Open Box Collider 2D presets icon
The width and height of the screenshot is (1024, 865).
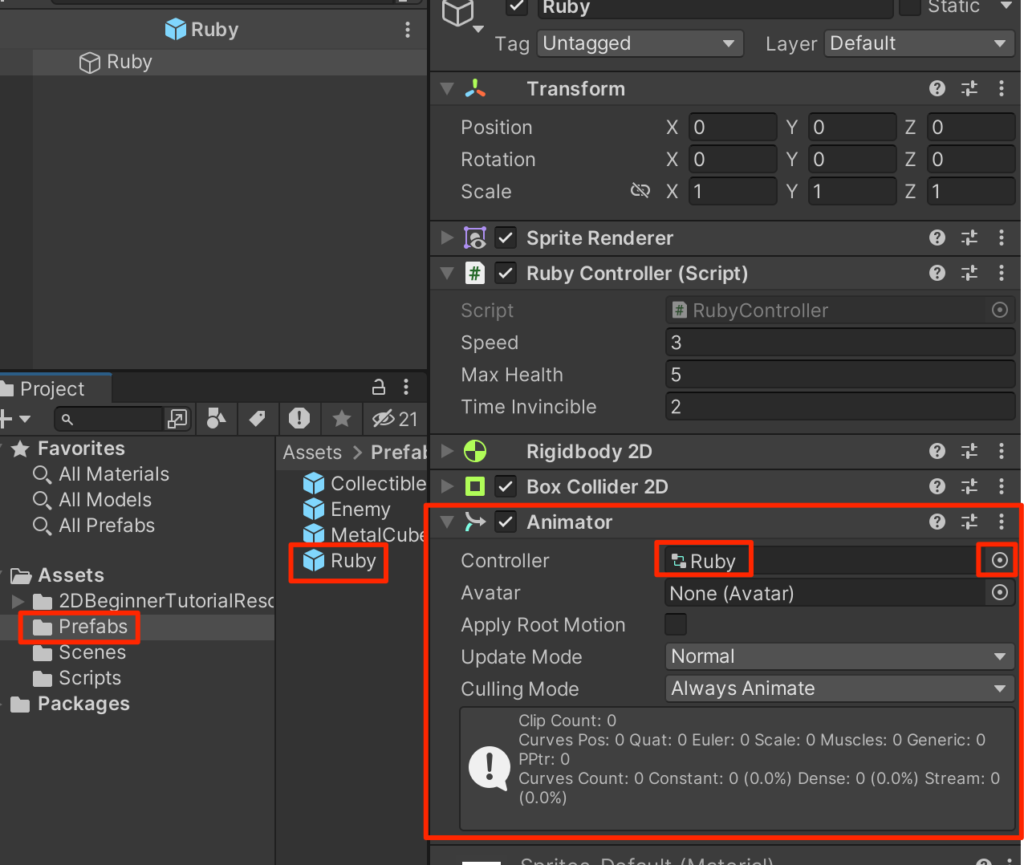(x=969, y=486)
